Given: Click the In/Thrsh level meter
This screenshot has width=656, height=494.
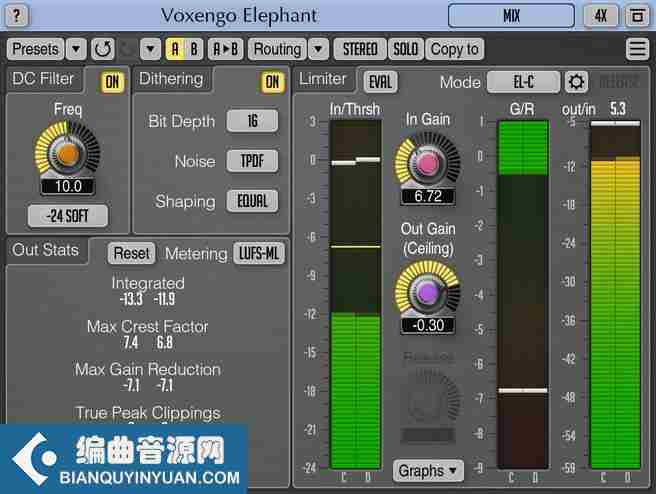Looking at the screenshot, I should (355, 294).
